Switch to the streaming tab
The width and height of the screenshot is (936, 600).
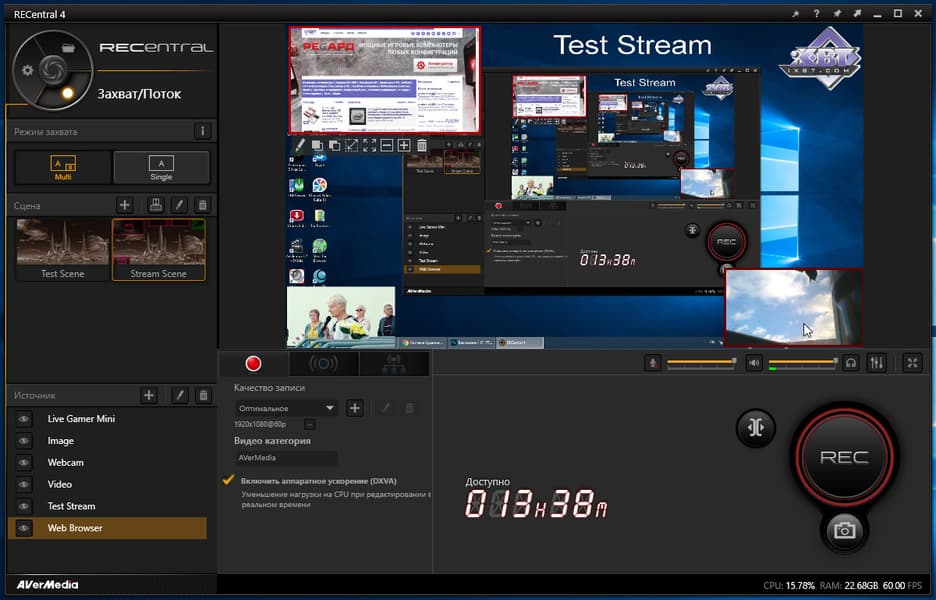coord(324,363)
